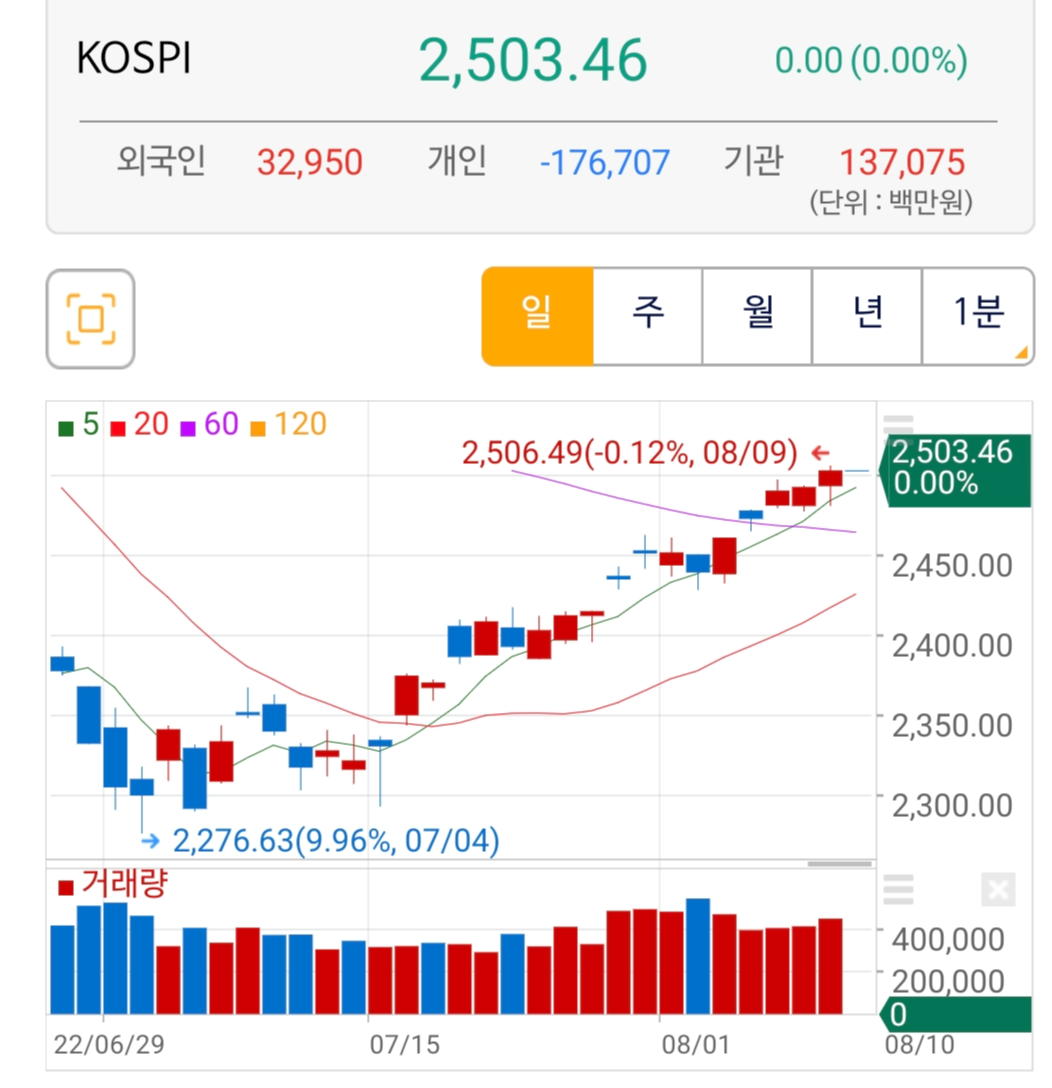Click the orange 120-day moving average legend

point(289,425)
